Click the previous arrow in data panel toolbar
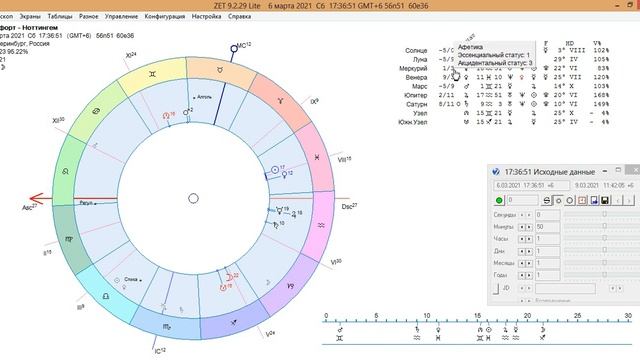This screenshot has height=360, width=640. (x=618, y=200)
